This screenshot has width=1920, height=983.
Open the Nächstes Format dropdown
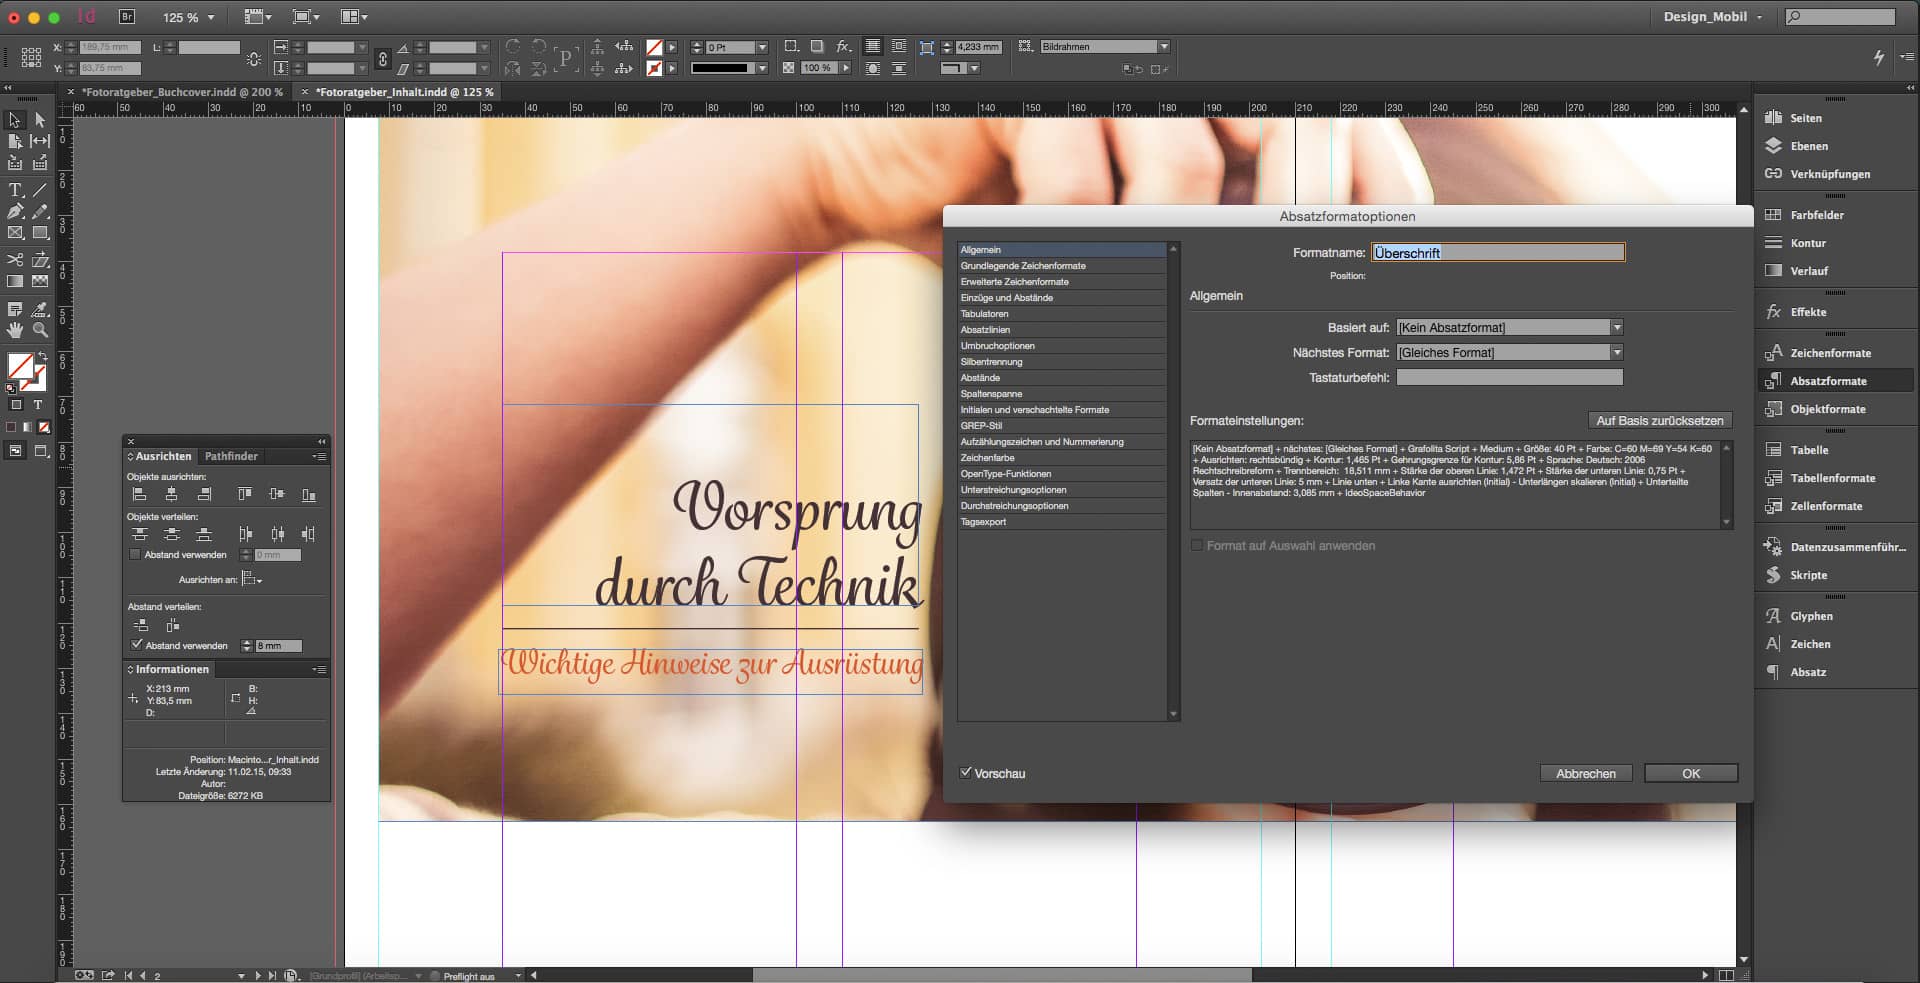pos(1616,352)
